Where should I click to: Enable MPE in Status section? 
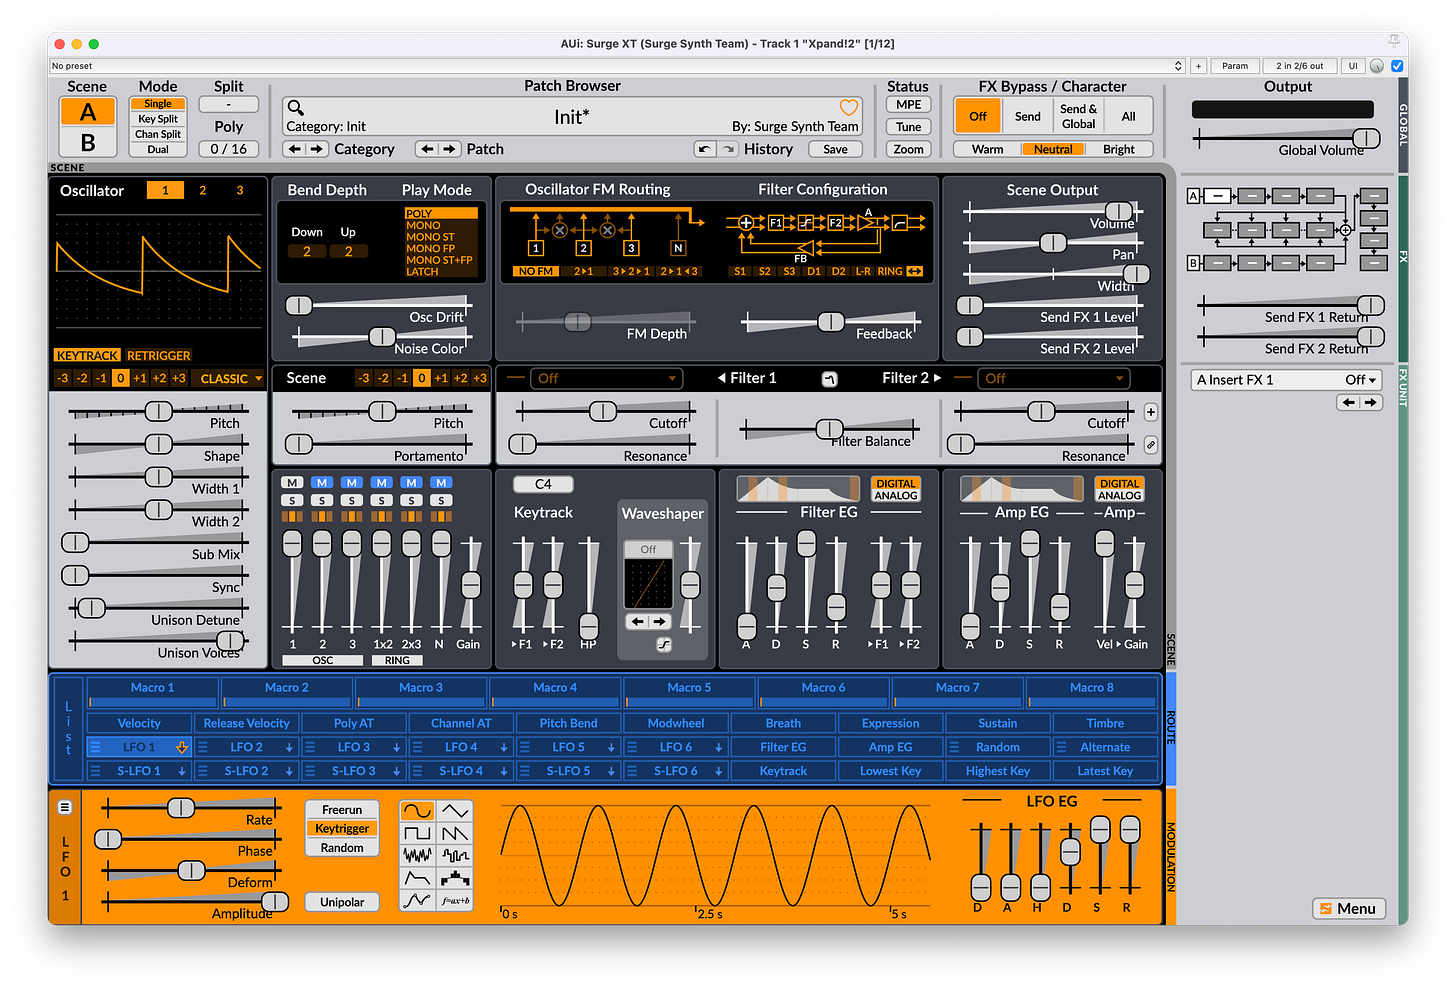908,105
